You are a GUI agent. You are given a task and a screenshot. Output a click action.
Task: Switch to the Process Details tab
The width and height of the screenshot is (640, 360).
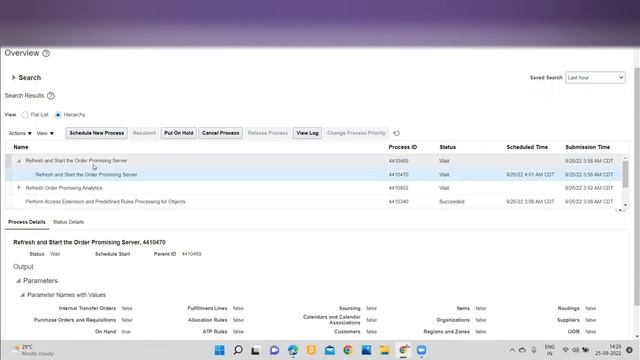(x=27, y=222)
